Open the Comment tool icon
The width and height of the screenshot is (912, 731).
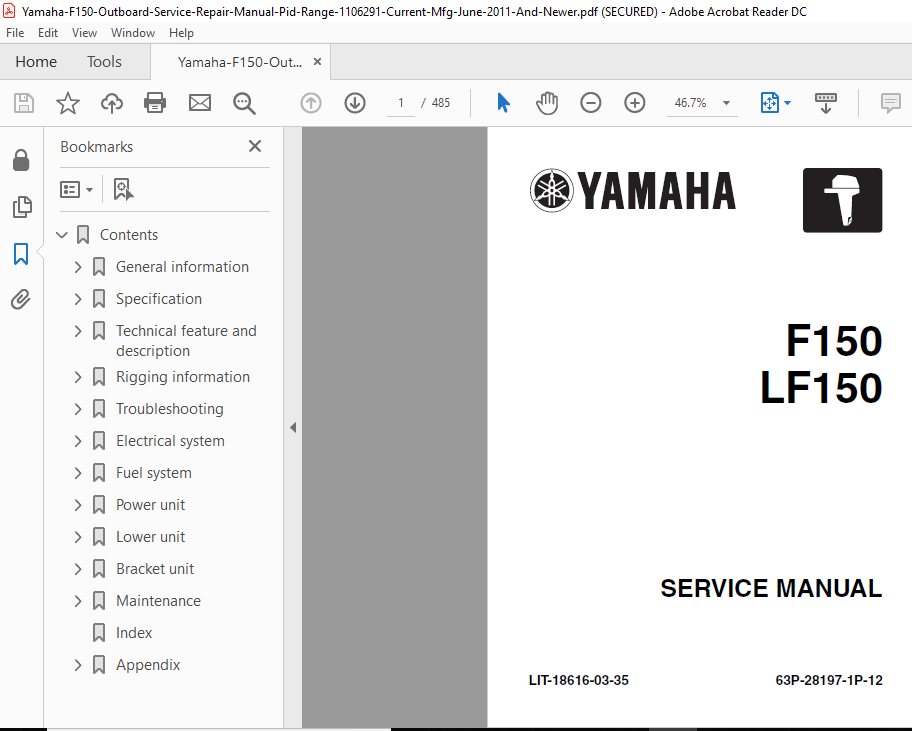coord(890,103)
